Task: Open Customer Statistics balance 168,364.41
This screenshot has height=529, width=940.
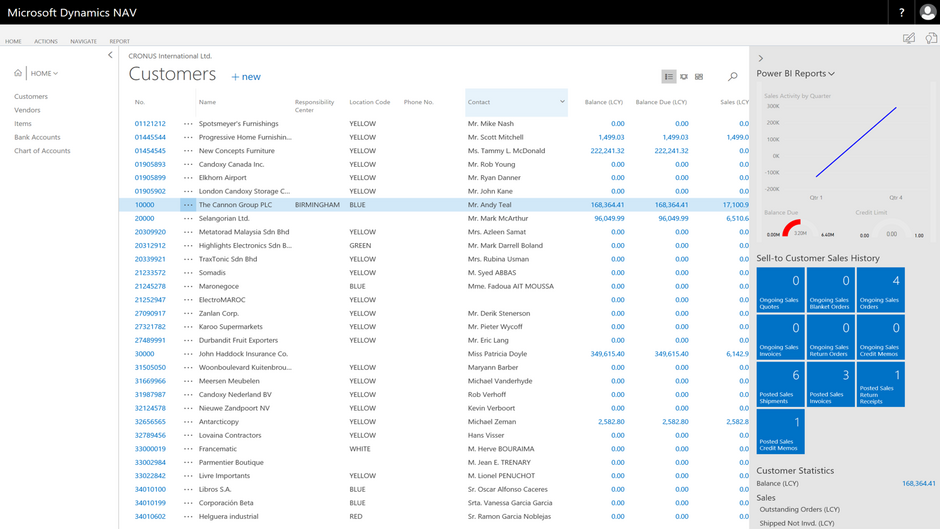Action: point(918,483)
